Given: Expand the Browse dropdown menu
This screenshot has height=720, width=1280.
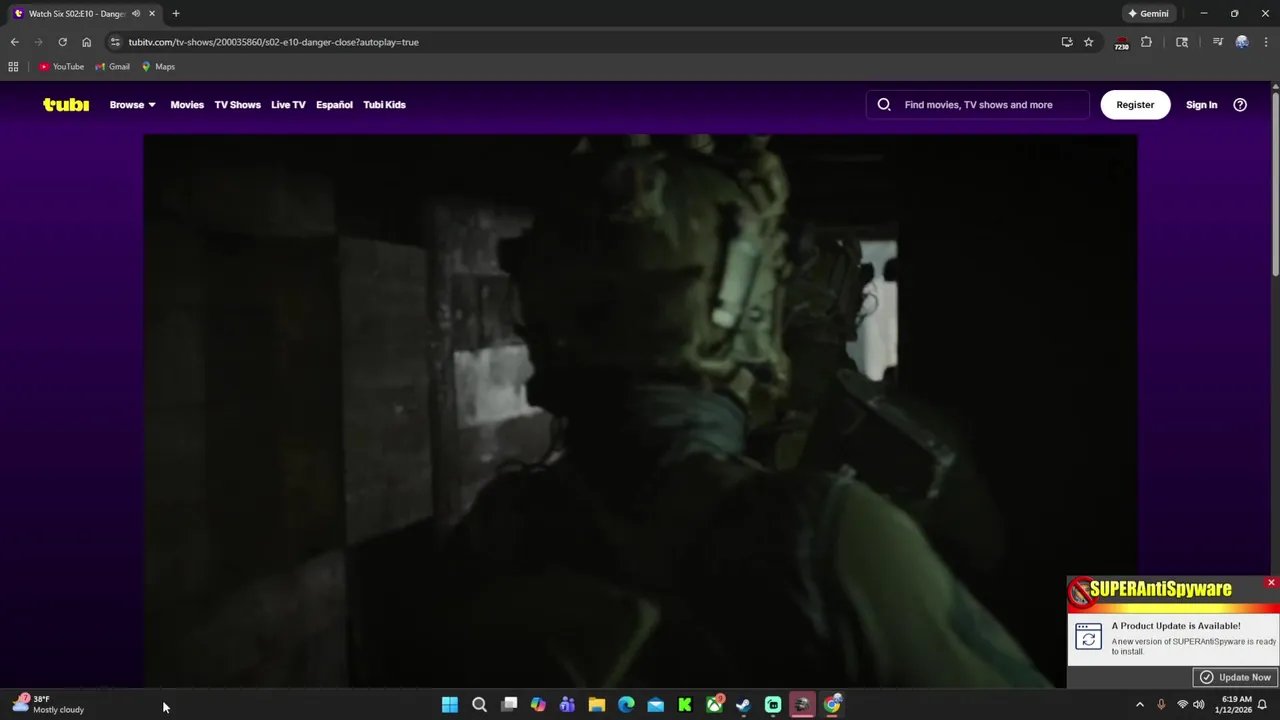Looking at the screenshot, I should point(132,105).
